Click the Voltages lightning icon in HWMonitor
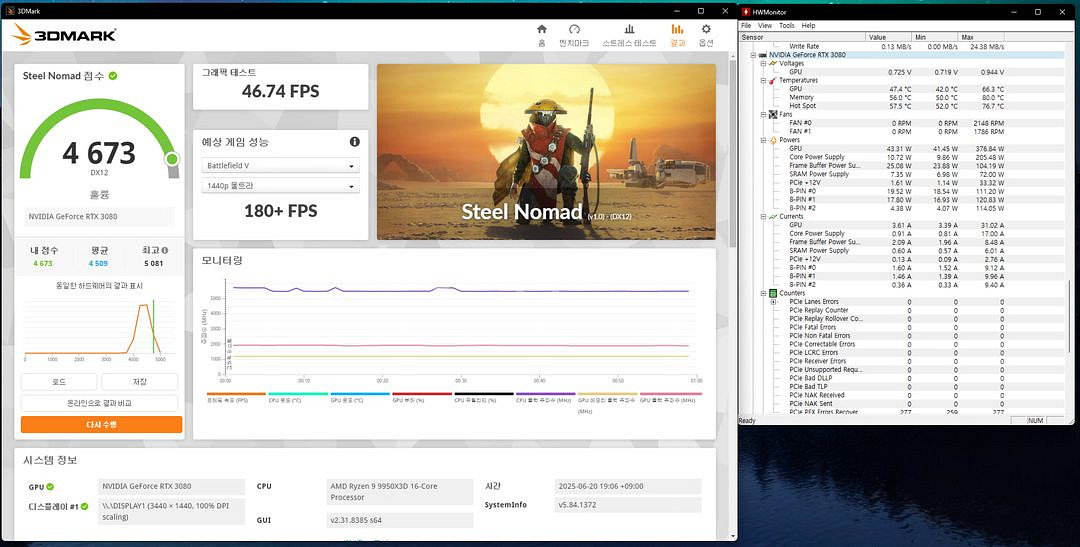 (773, 63)
